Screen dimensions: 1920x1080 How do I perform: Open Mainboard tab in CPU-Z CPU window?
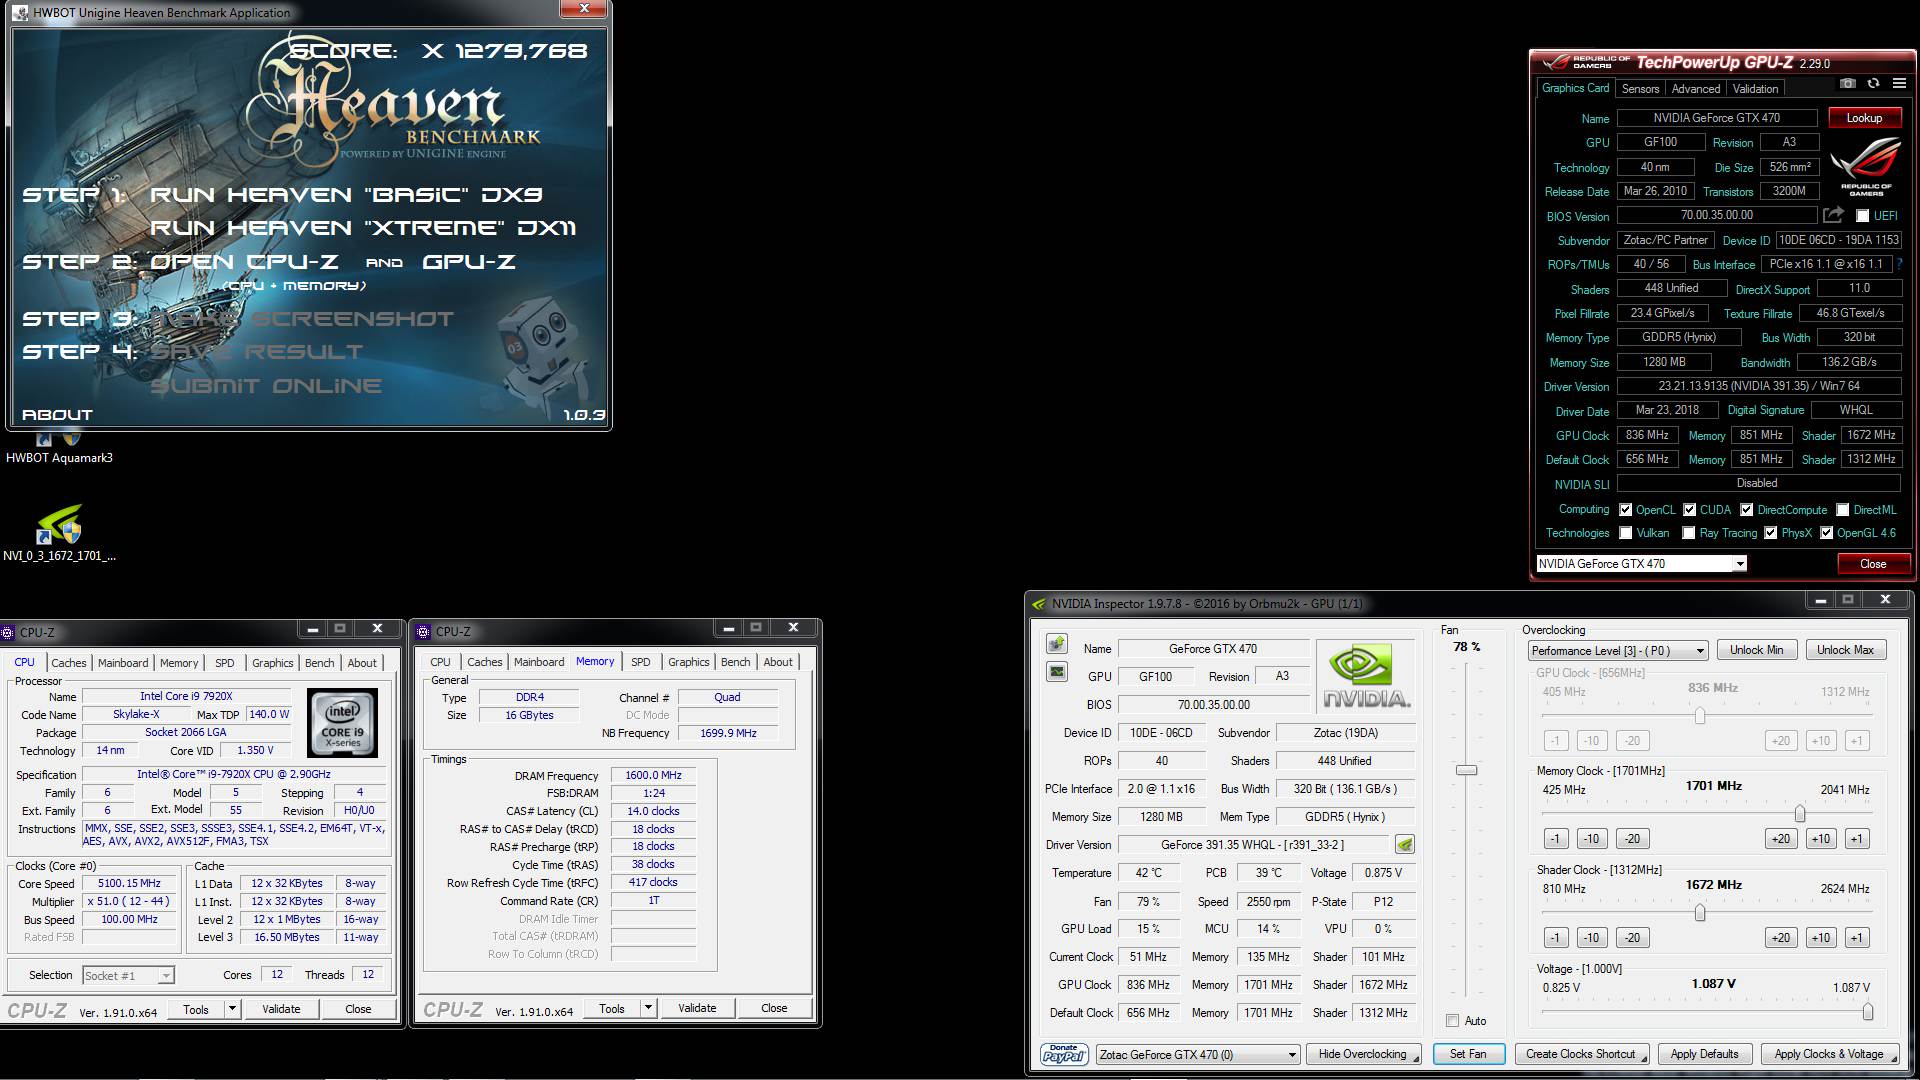tap(123, 663)
